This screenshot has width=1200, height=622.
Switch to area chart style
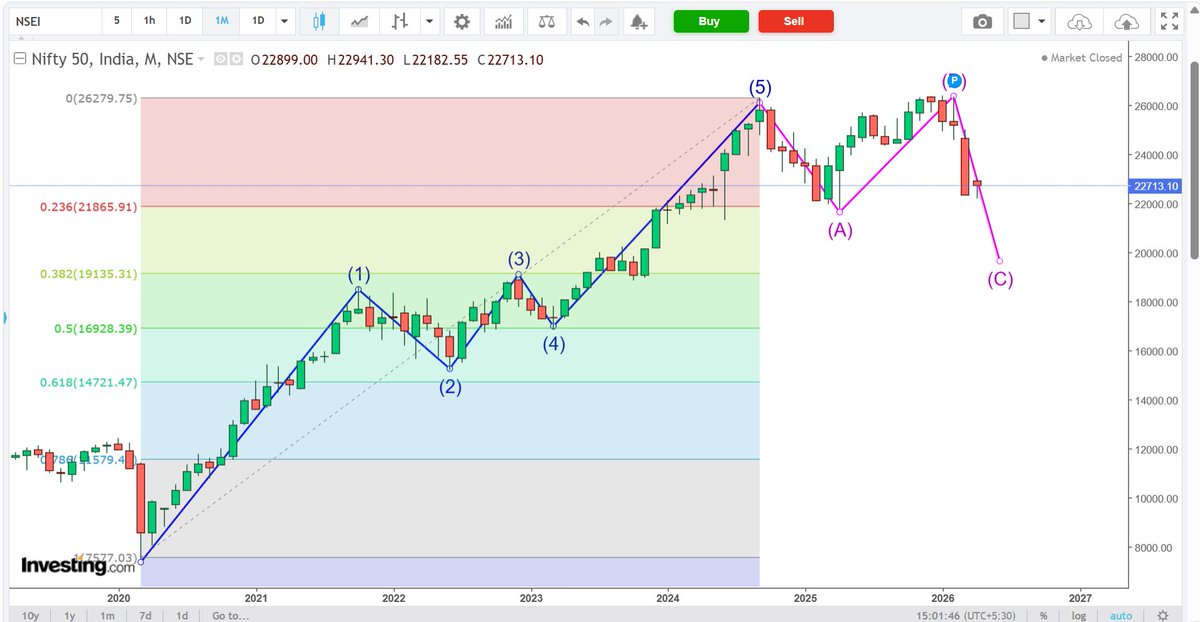click(360, 21)
